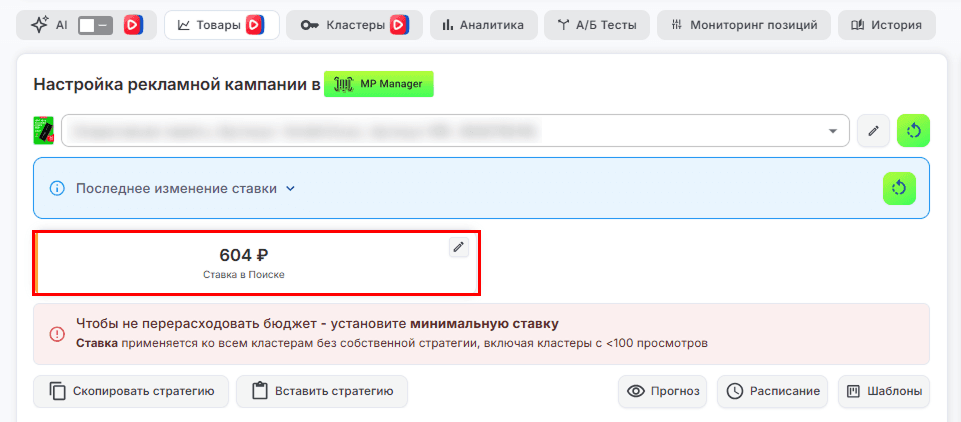Refresh campaign with green icon beside dropdown
961x422 pixels.
913,130
